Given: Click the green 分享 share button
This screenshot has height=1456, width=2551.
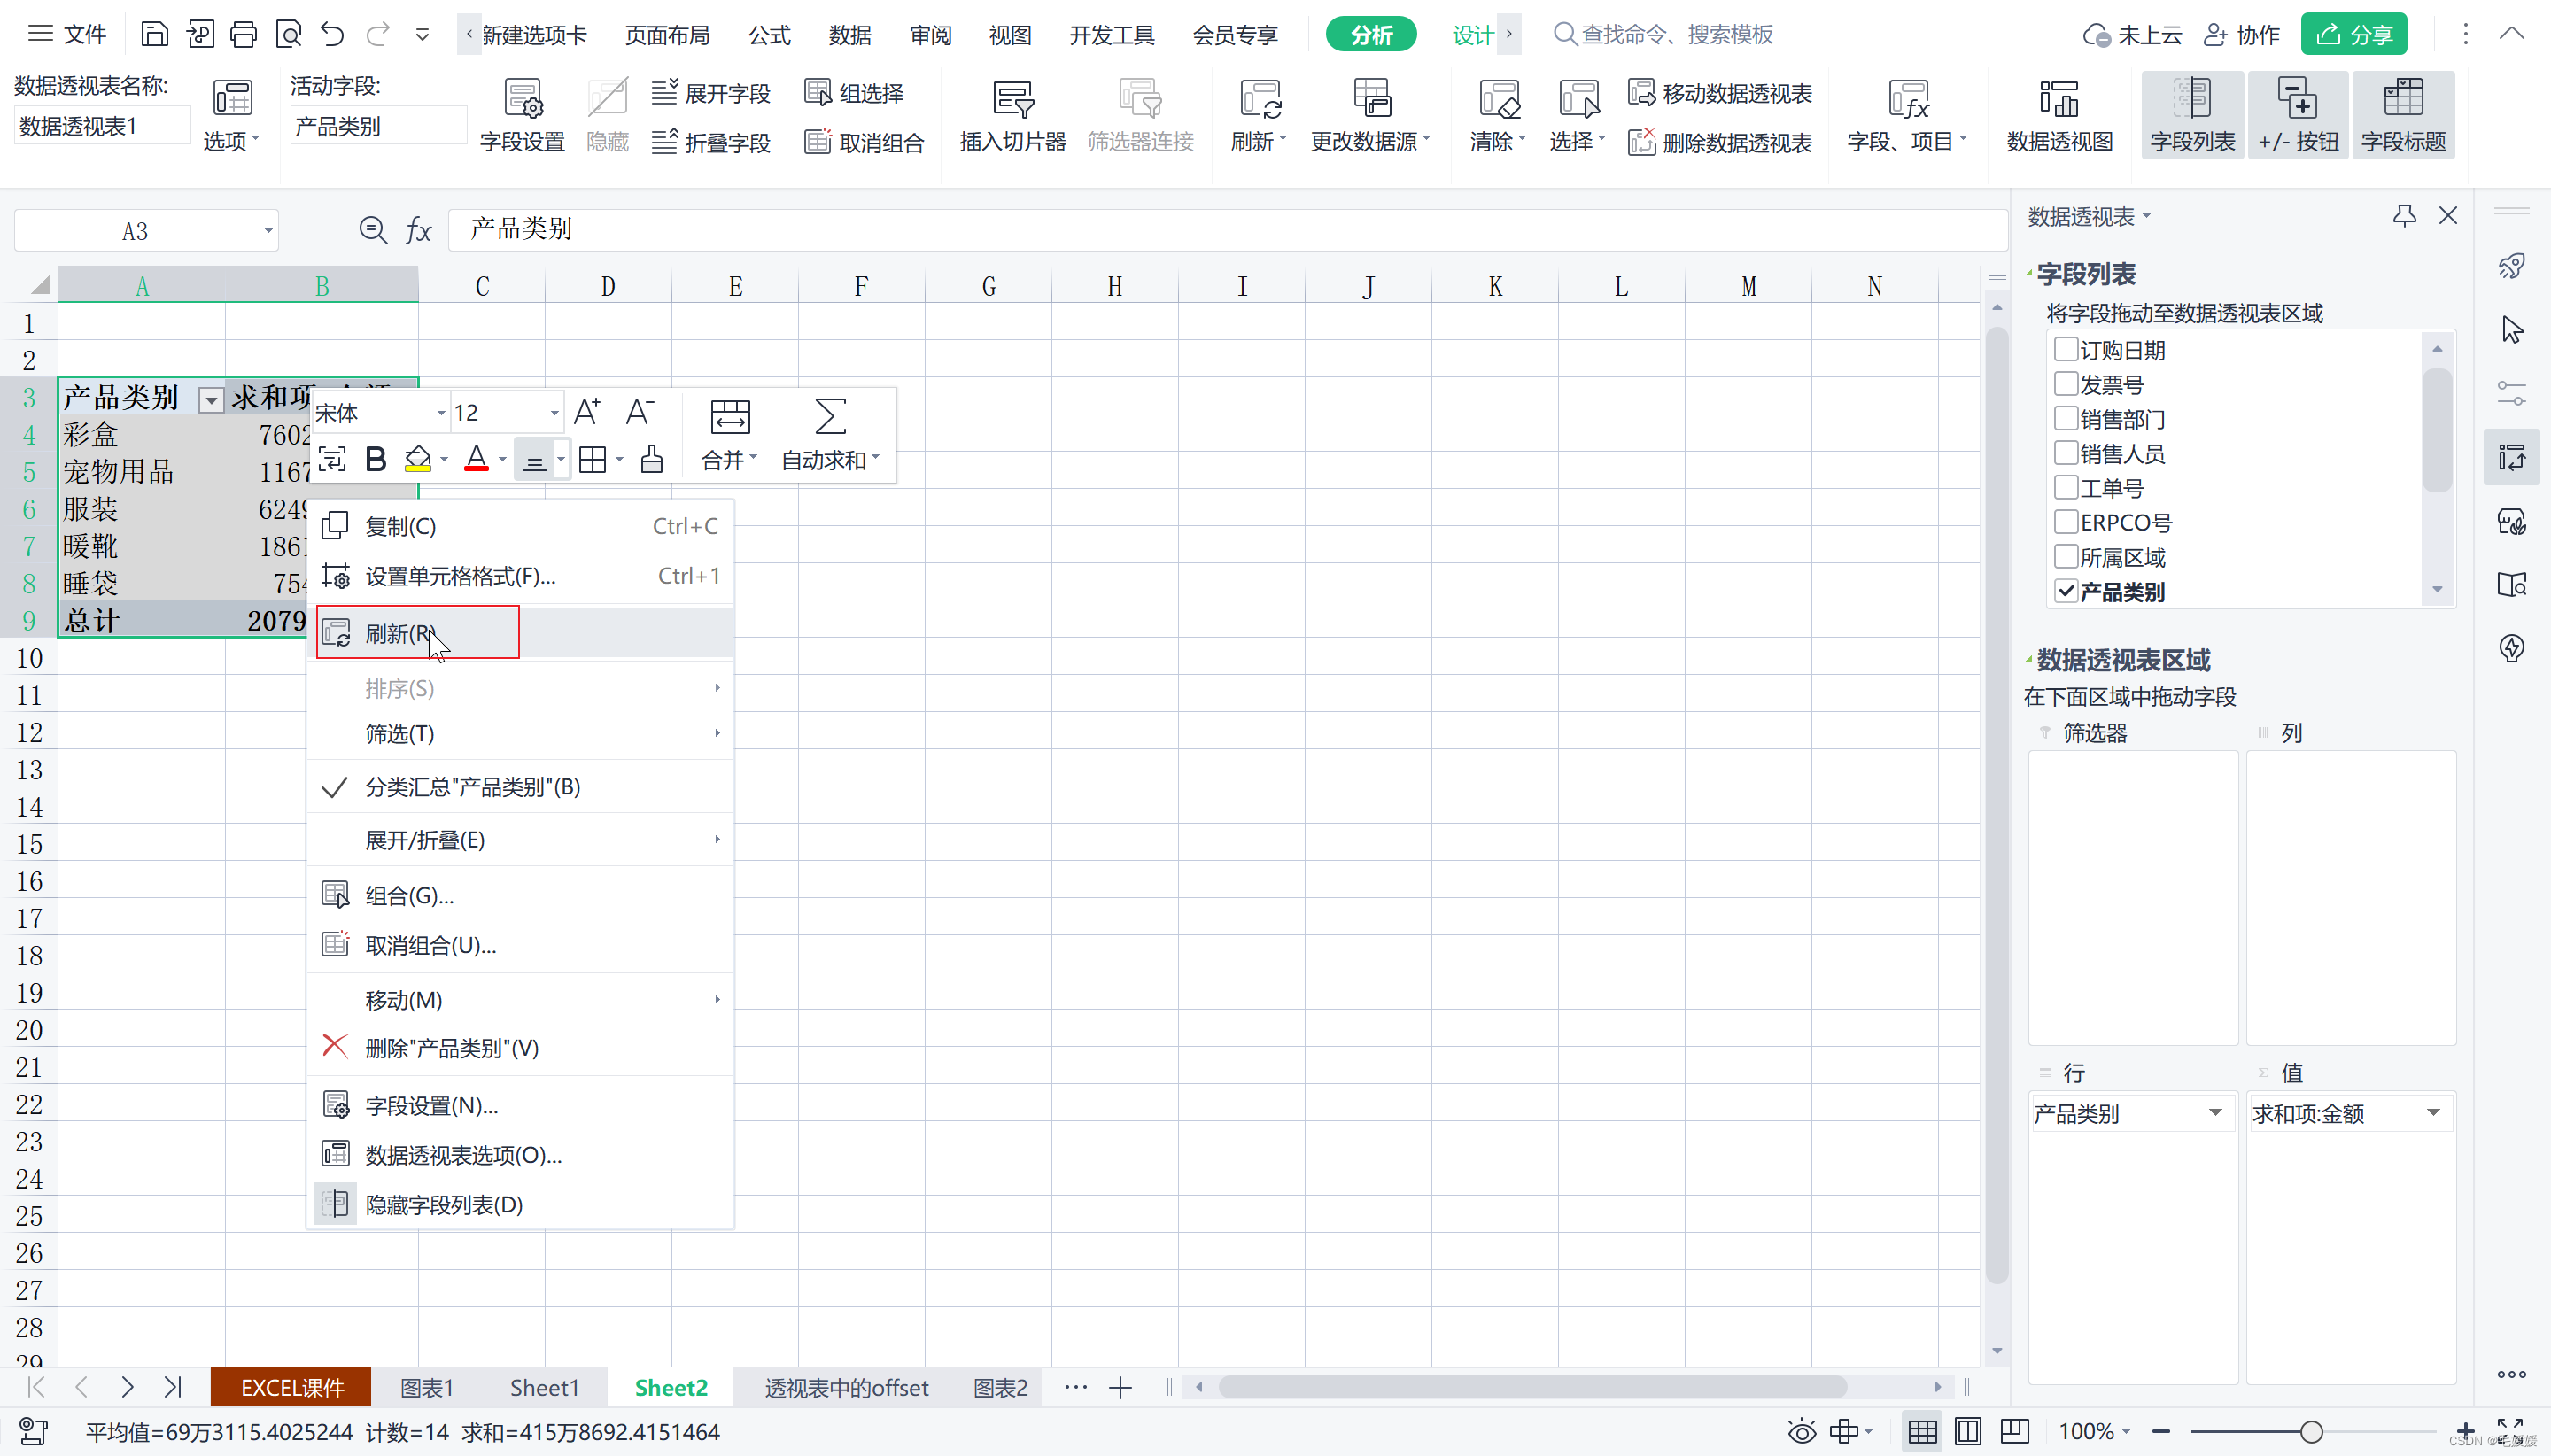Looking at the screenshot, I should tap(2353, 35).
